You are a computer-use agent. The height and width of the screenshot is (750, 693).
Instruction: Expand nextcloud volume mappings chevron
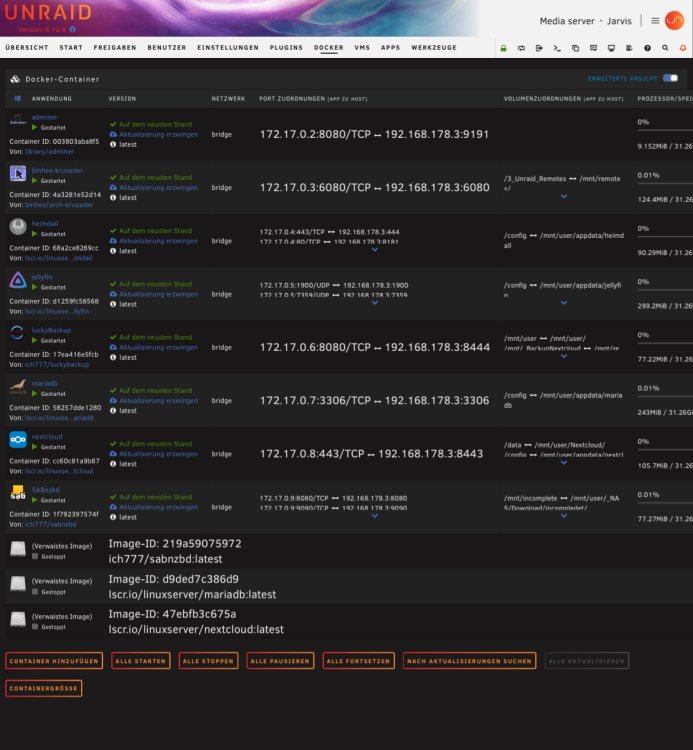click(564, 463)
